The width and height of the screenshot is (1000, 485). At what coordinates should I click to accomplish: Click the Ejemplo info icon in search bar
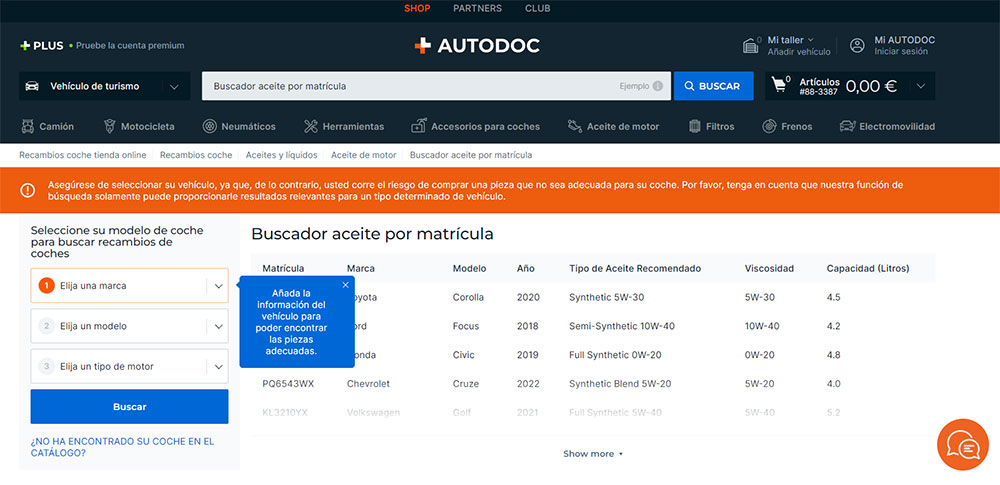tap(657, 86)
